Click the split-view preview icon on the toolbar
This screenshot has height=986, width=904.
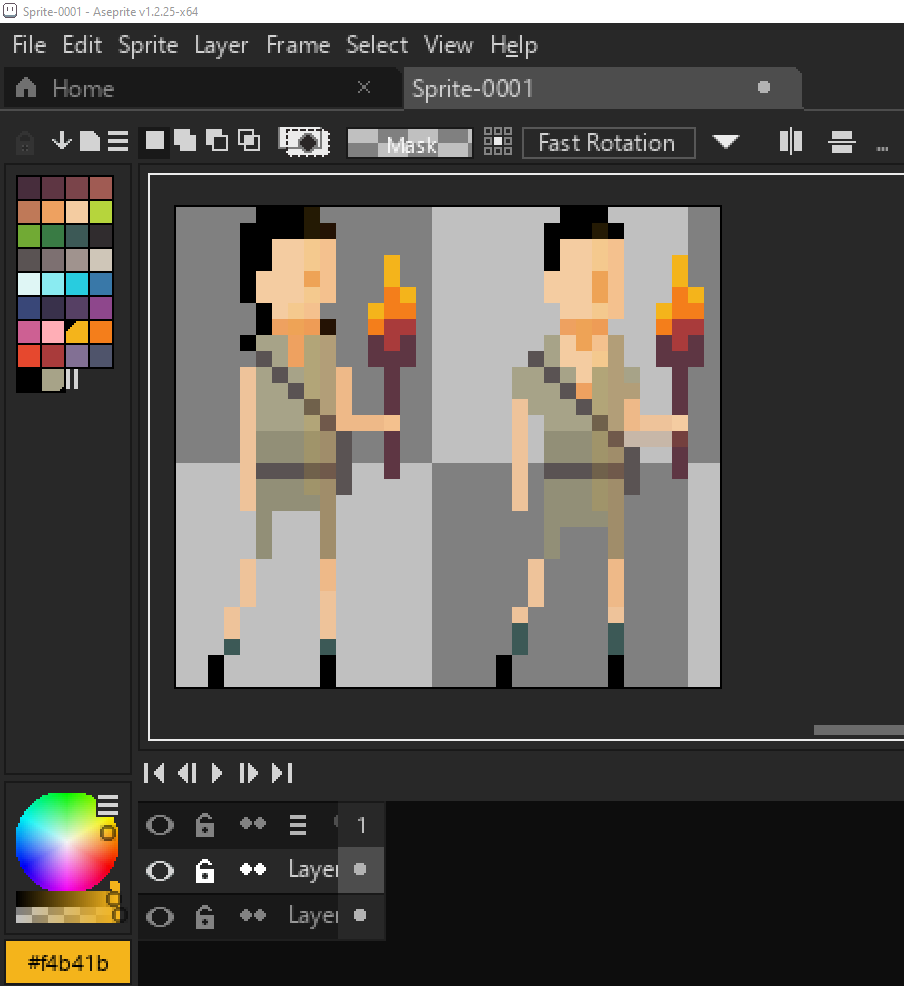pyautogui.click(x=790, y=142)
